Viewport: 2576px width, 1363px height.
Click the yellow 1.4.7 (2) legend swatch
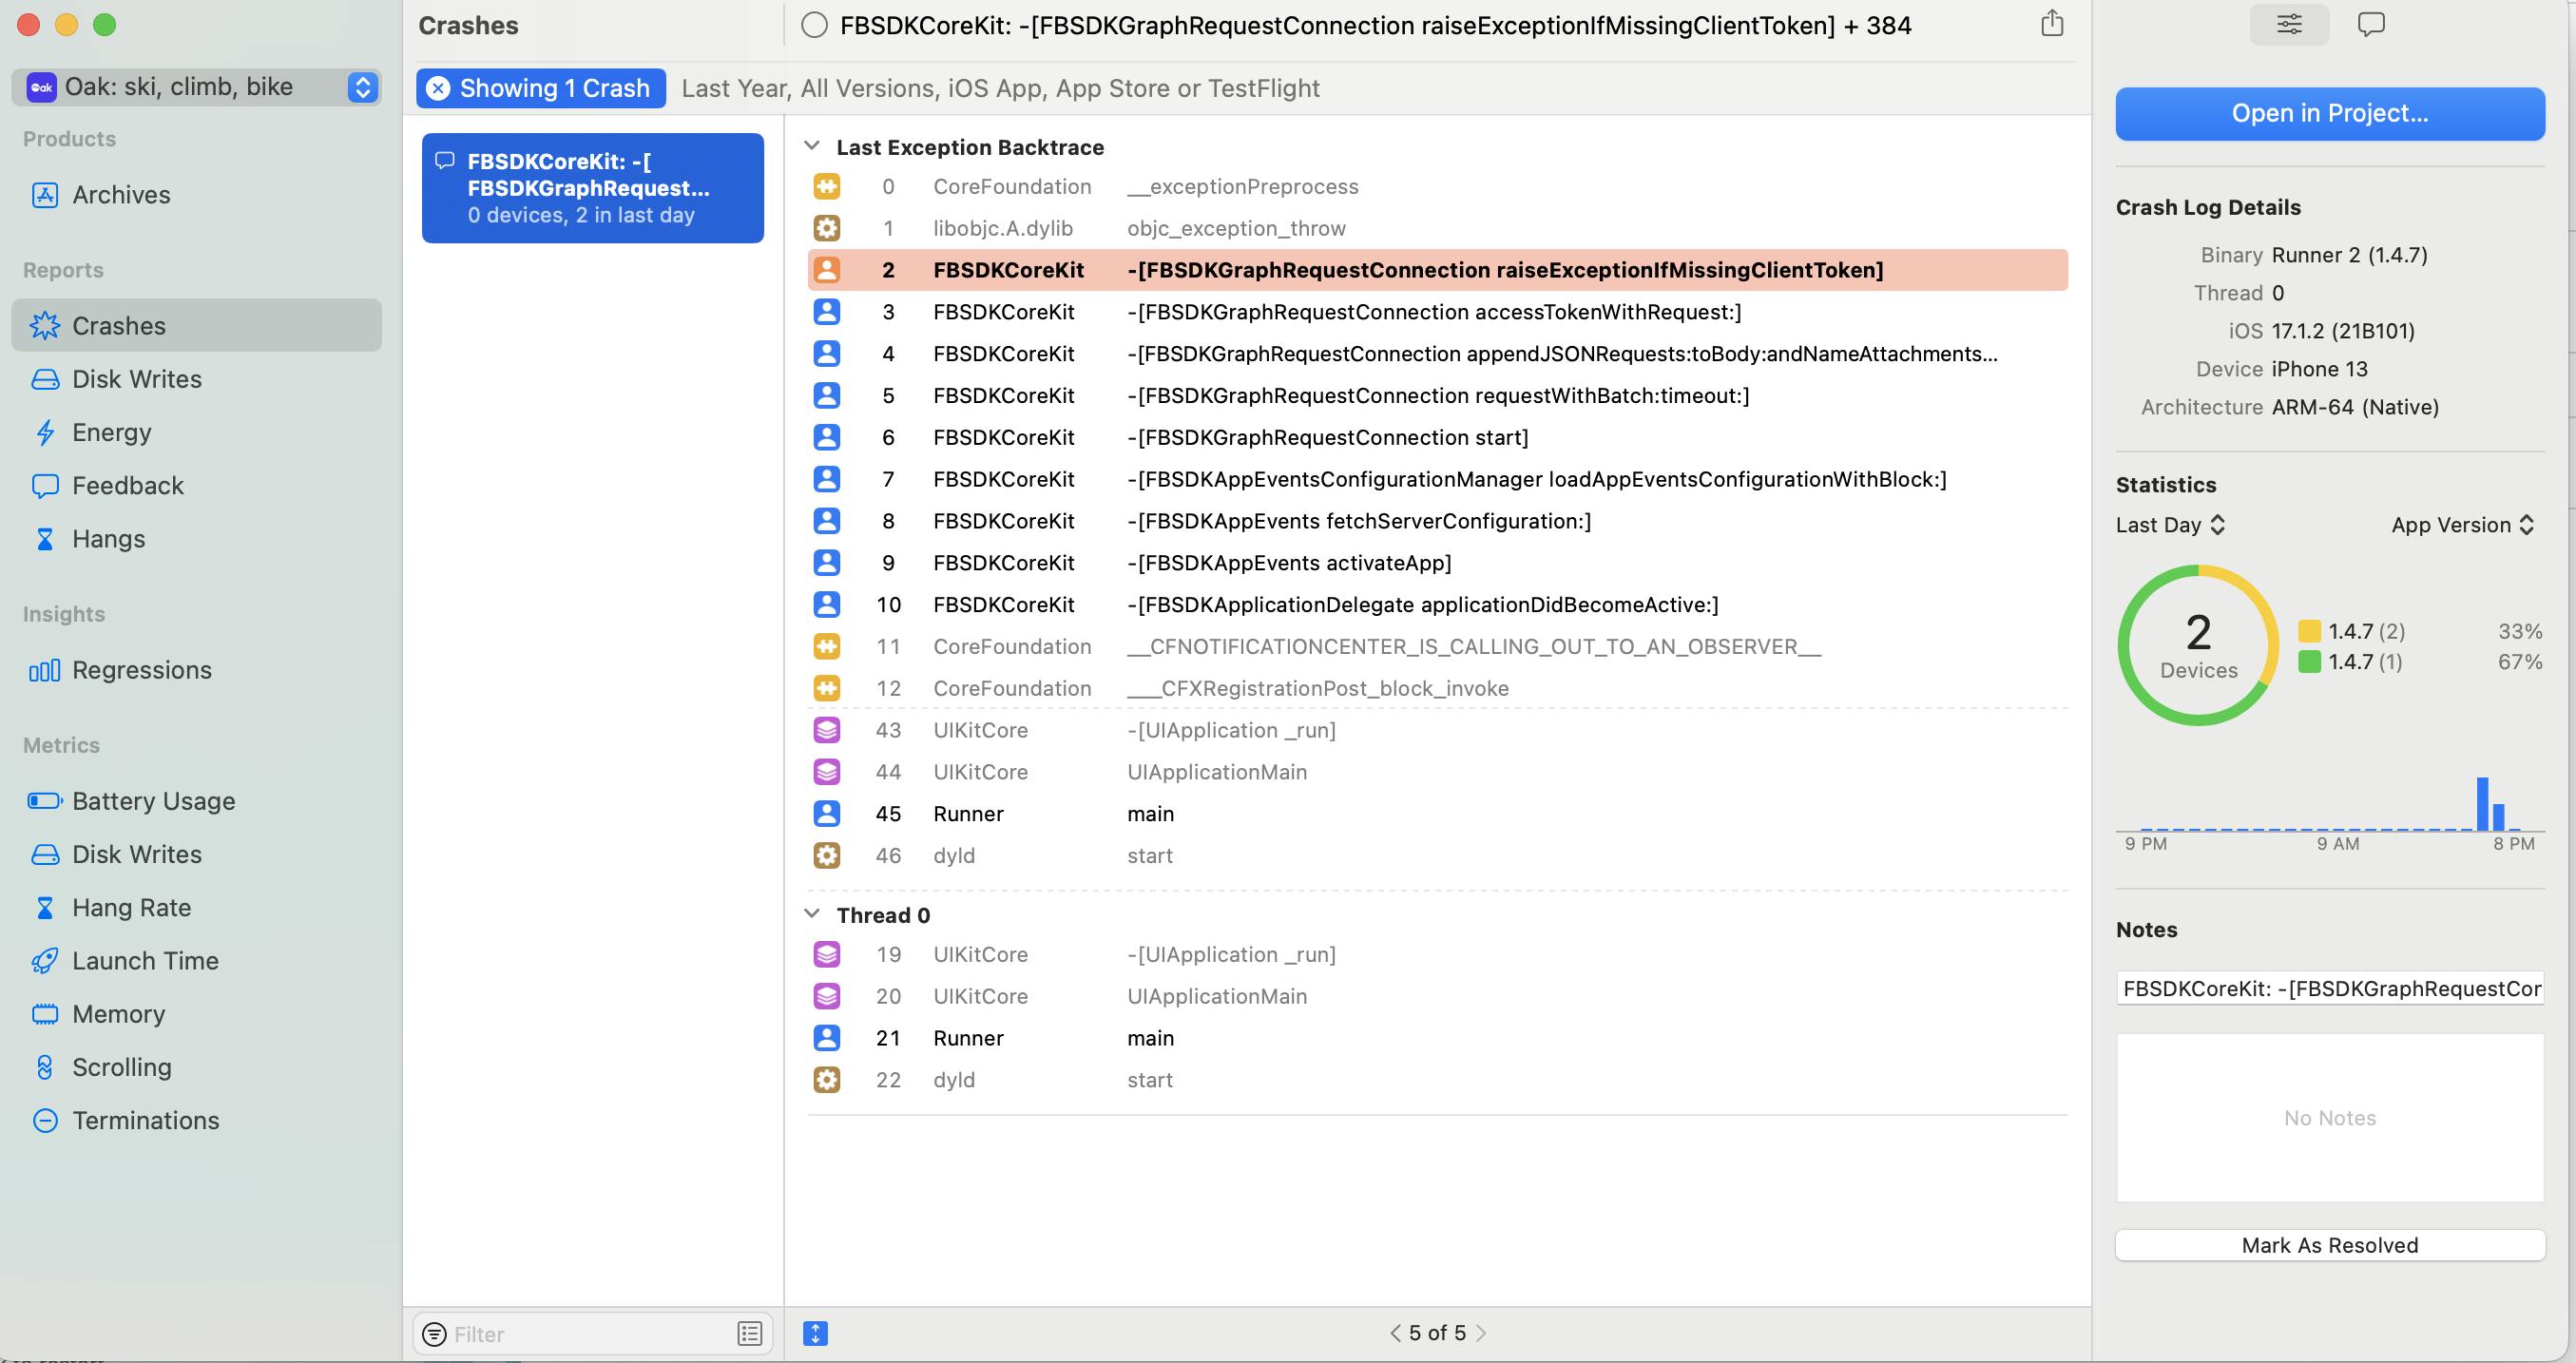pos(2309,630)
